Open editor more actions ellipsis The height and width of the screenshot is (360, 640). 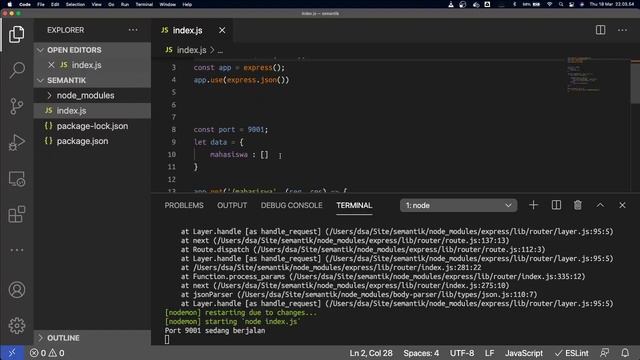(x=622, y=30)
